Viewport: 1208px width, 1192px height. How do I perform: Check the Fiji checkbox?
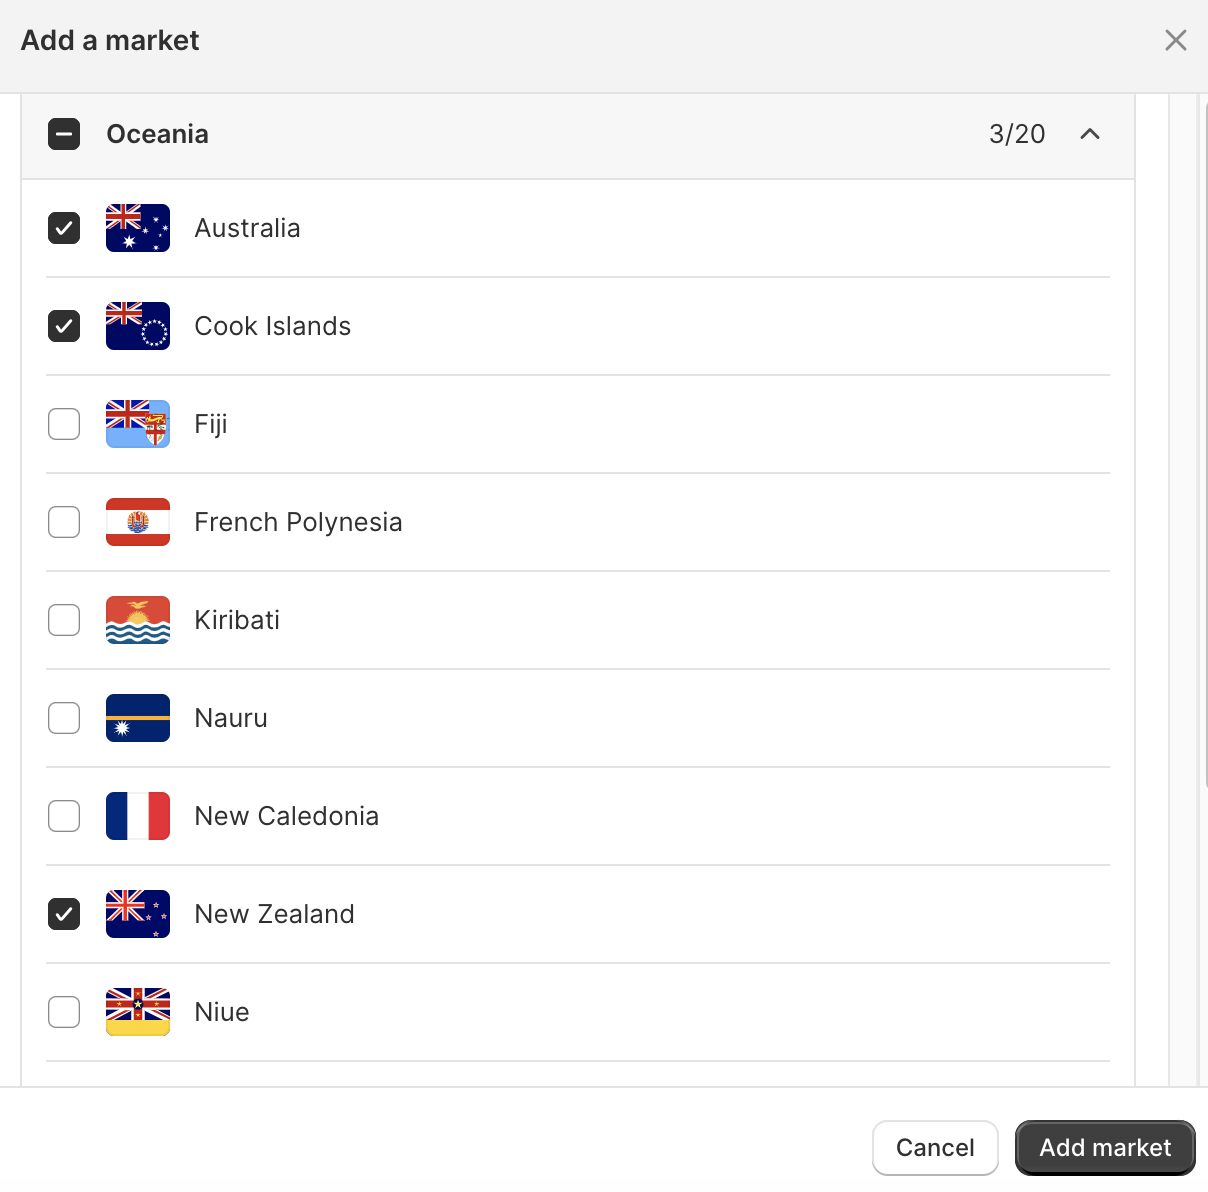64,424
